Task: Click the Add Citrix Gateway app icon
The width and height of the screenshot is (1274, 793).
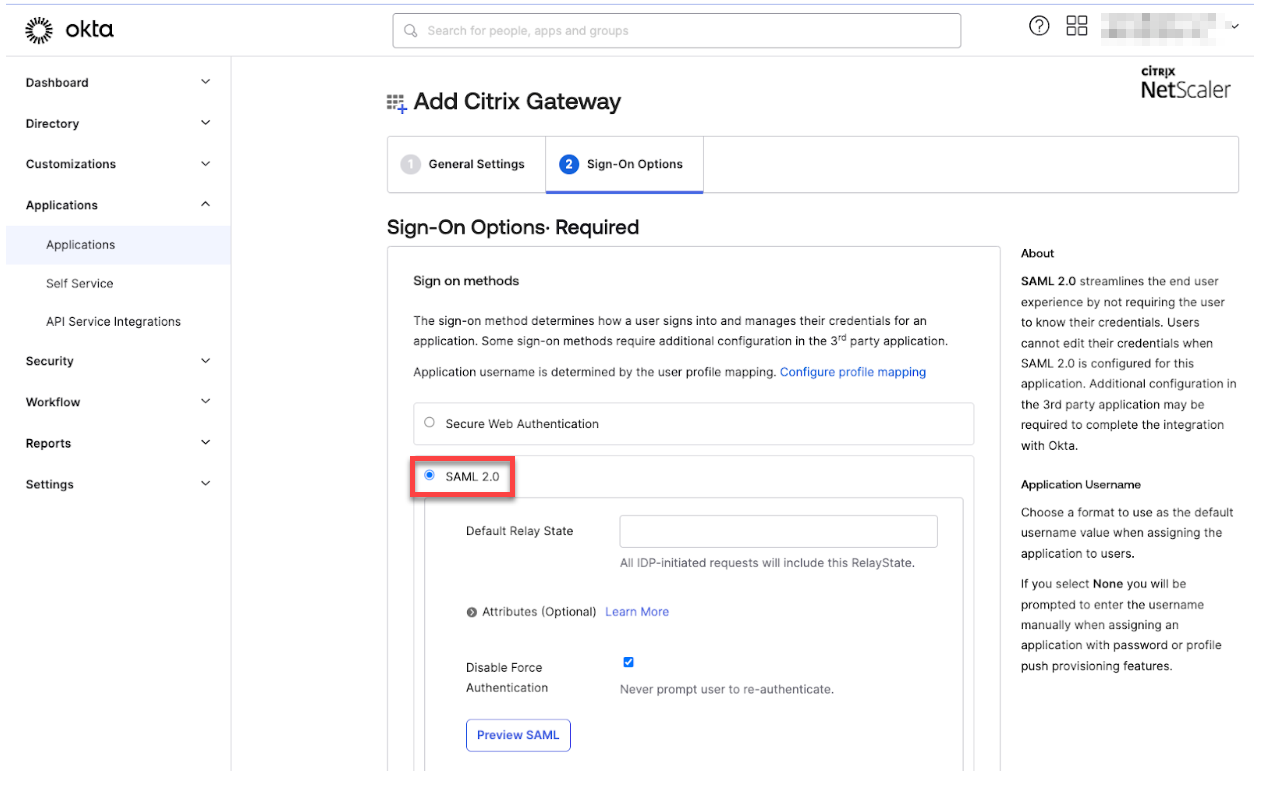Action: pos(397,103)
